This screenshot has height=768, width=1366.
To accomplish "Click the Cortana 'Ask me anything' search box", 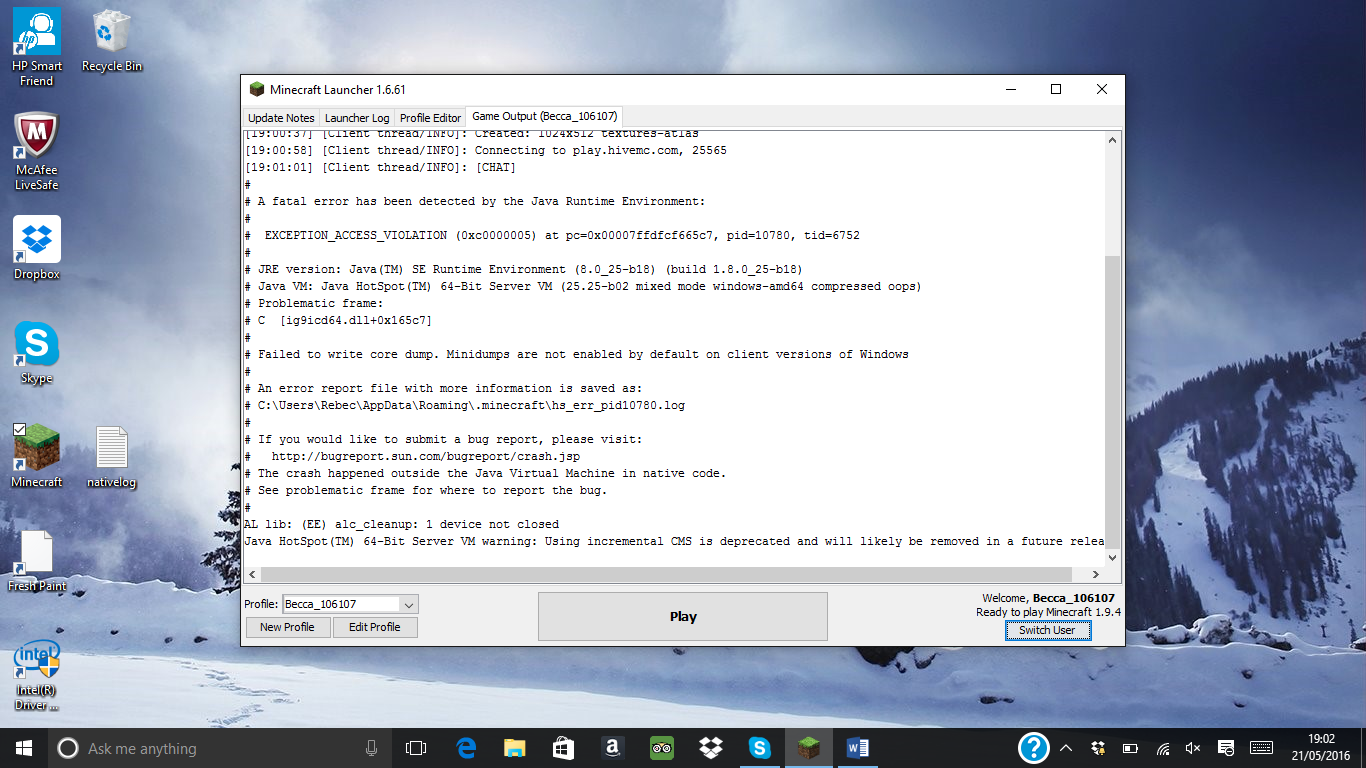I will (218, 748).
